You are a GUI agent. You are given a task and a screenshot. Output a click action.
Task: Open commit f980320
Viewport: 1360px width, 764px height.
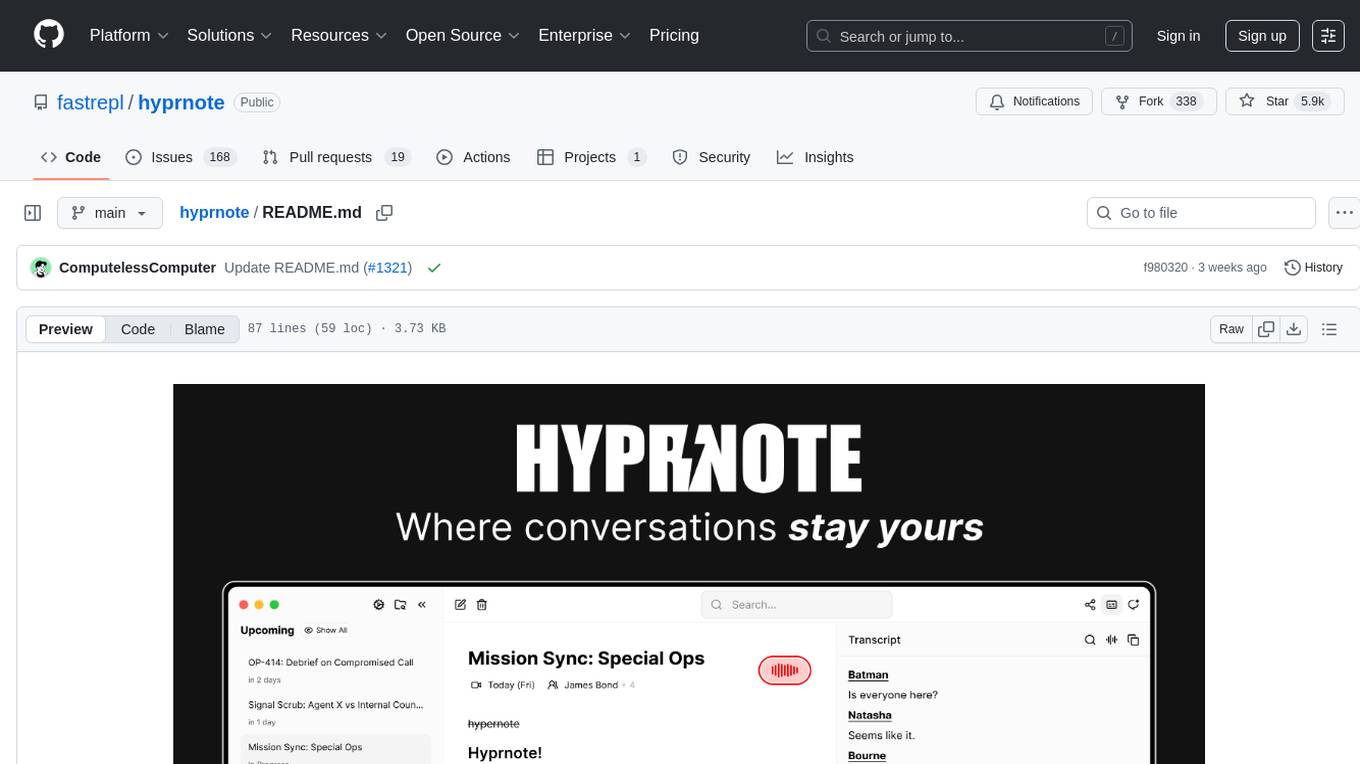[1165, 268]
